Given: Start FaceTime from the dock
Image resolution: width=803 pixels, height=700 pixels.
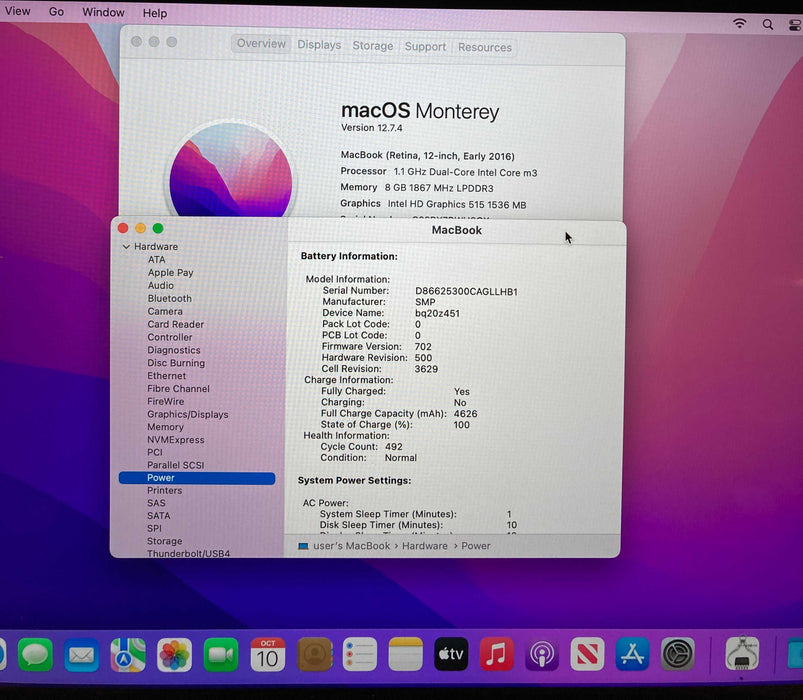Looking at the screenshot, I should [221, 655].
